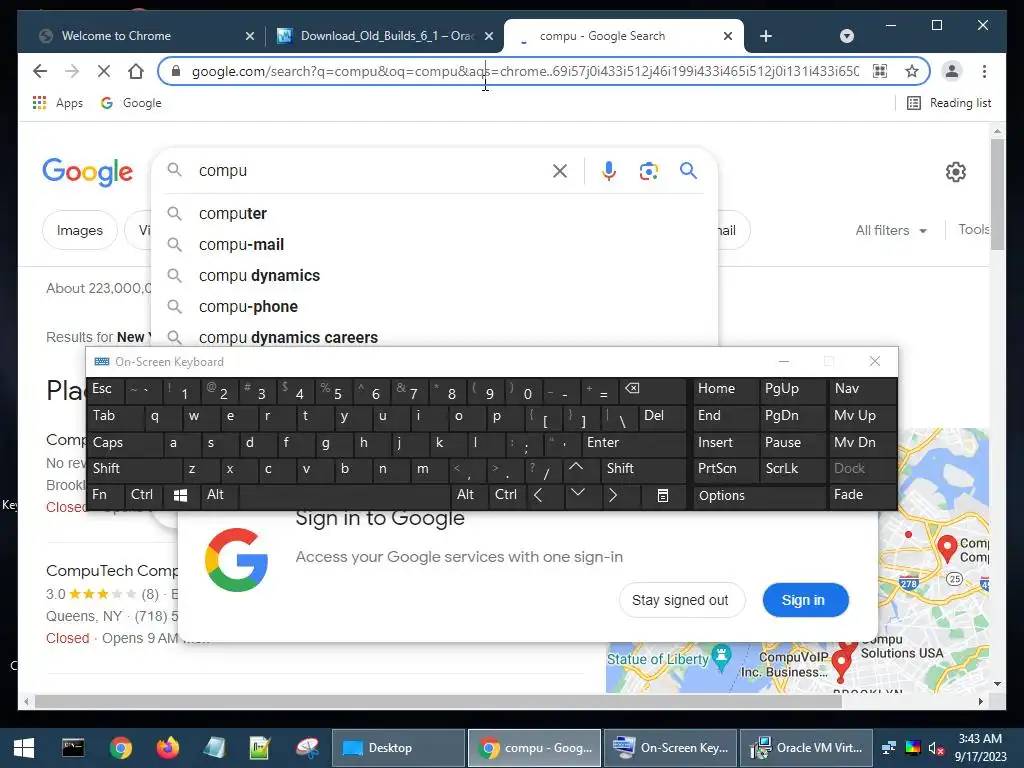Choose the 'compu-phone' suggestion
The width and height of the screenshot is (1024, 768).
(434, 306)
